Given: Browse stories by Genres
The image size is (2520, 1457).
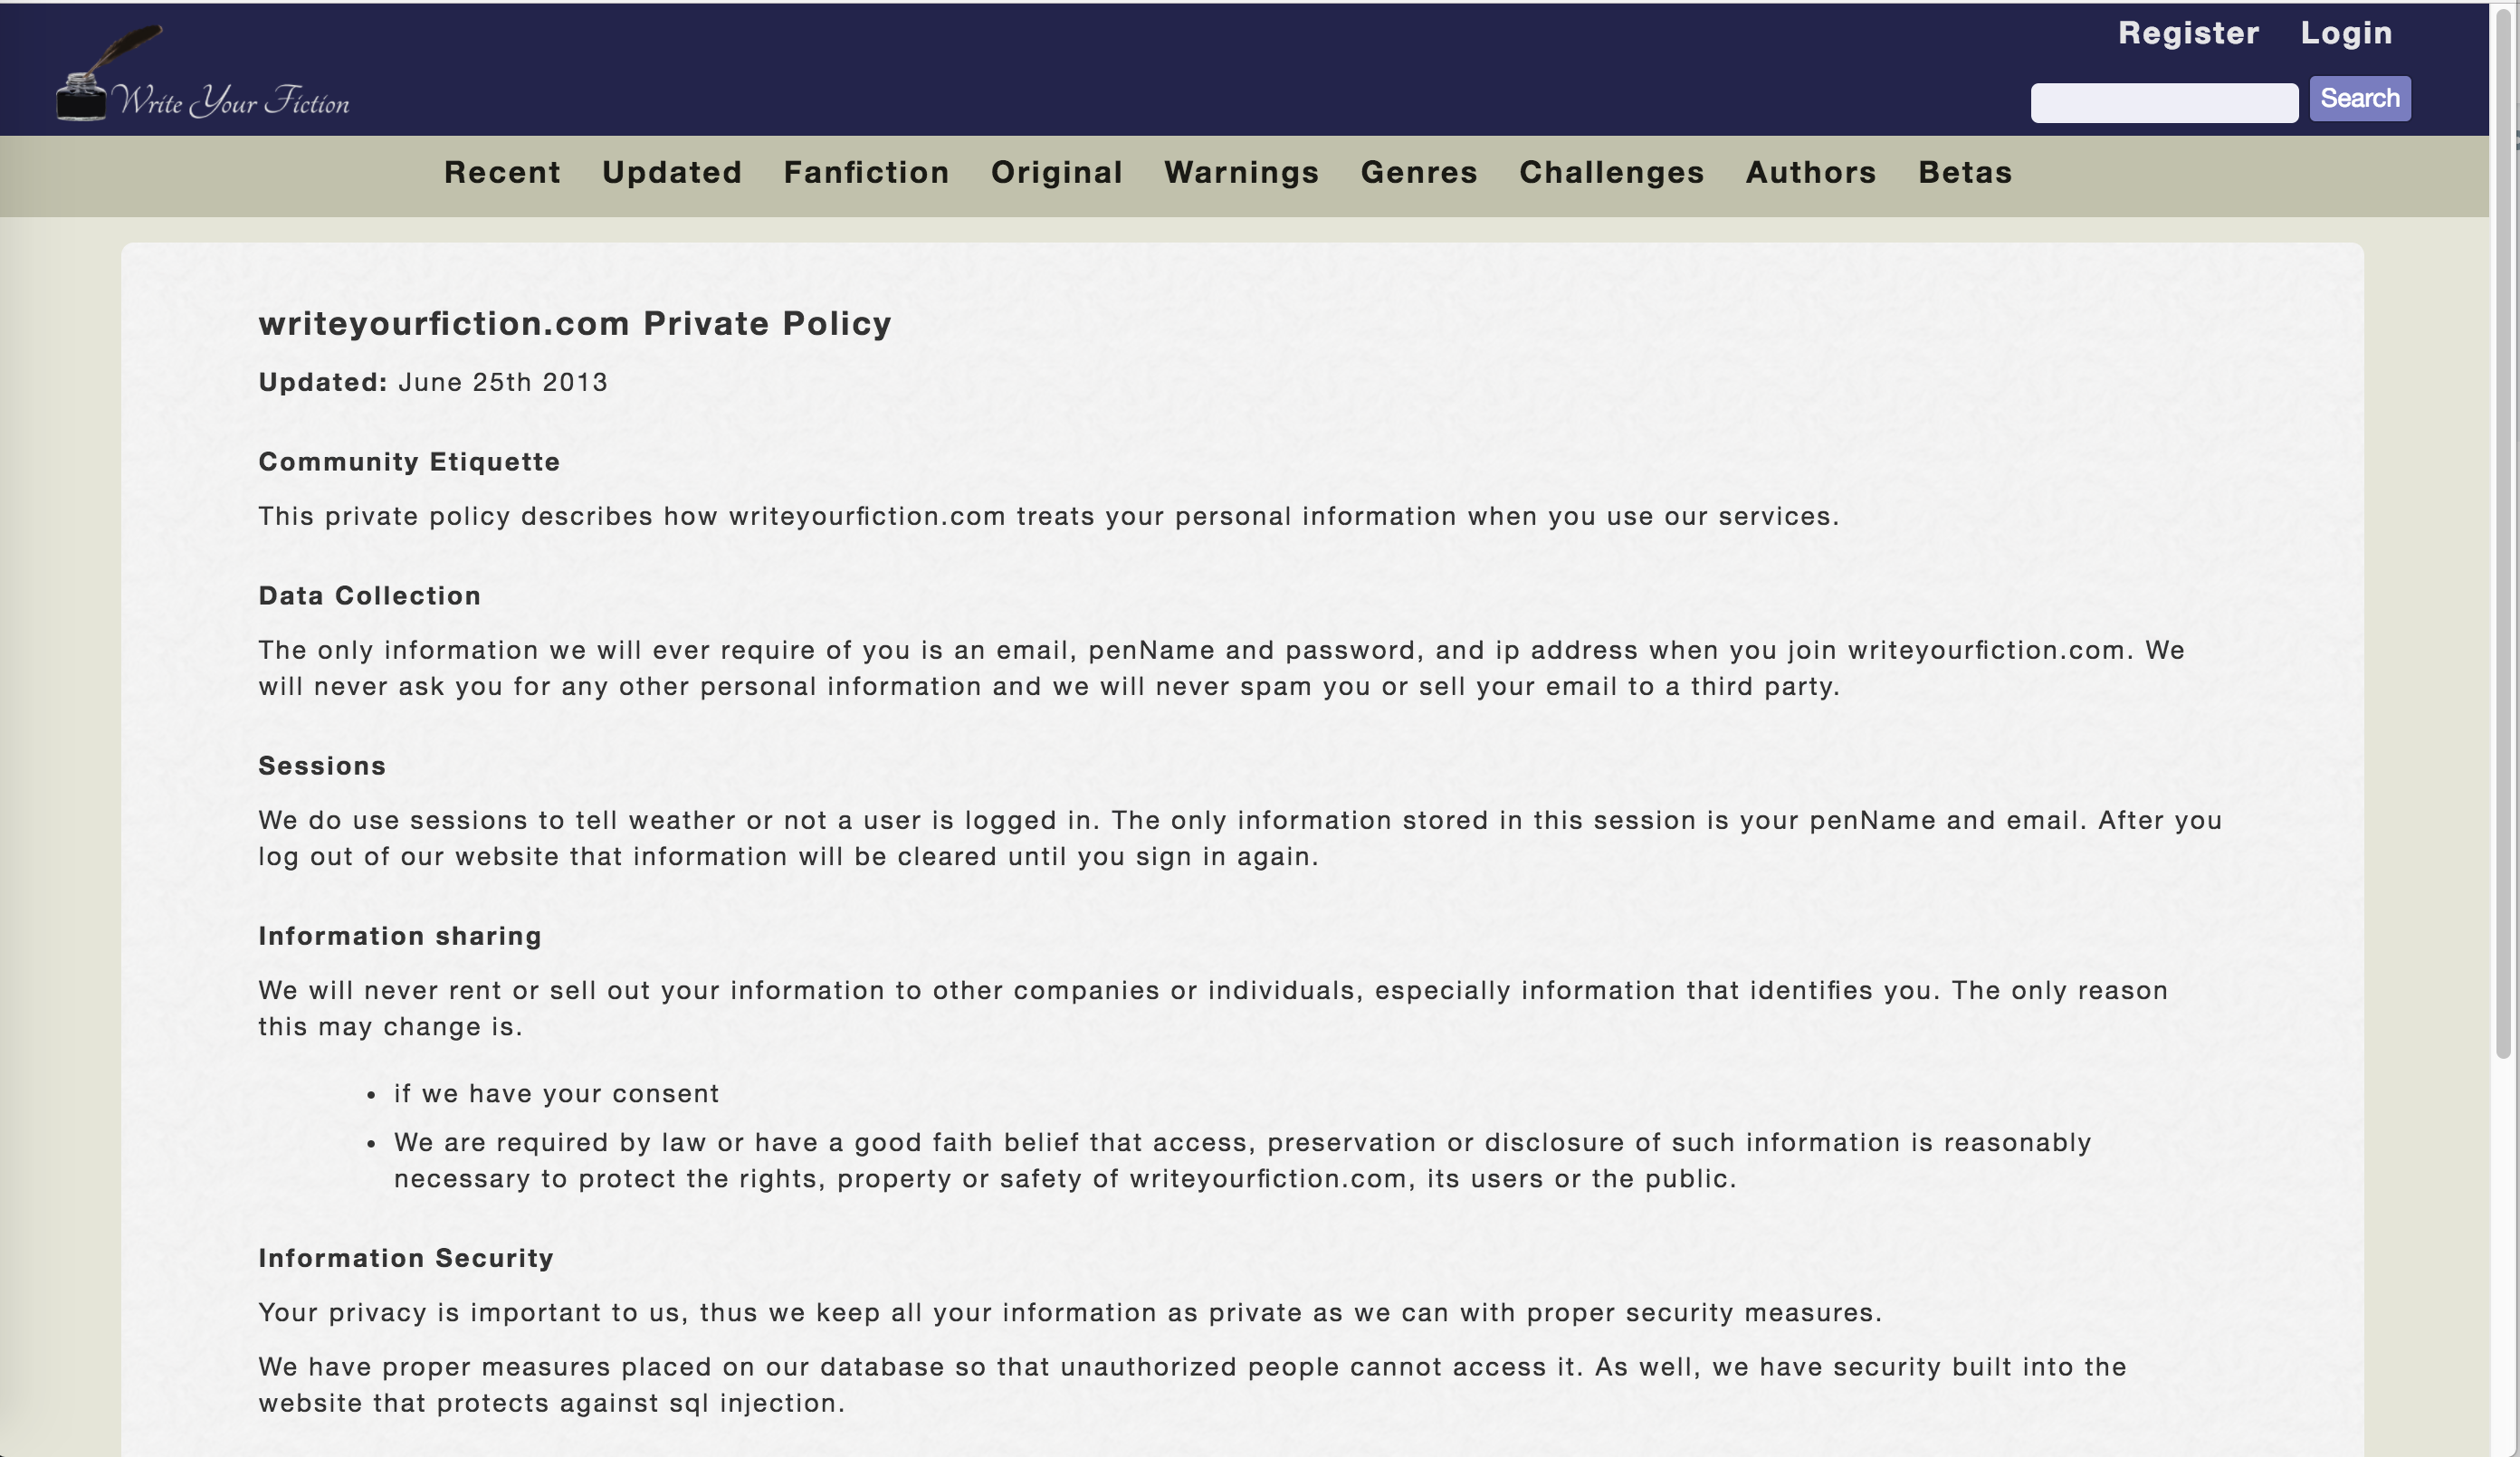Looking at the screenshot, I should pos(1418,172).
